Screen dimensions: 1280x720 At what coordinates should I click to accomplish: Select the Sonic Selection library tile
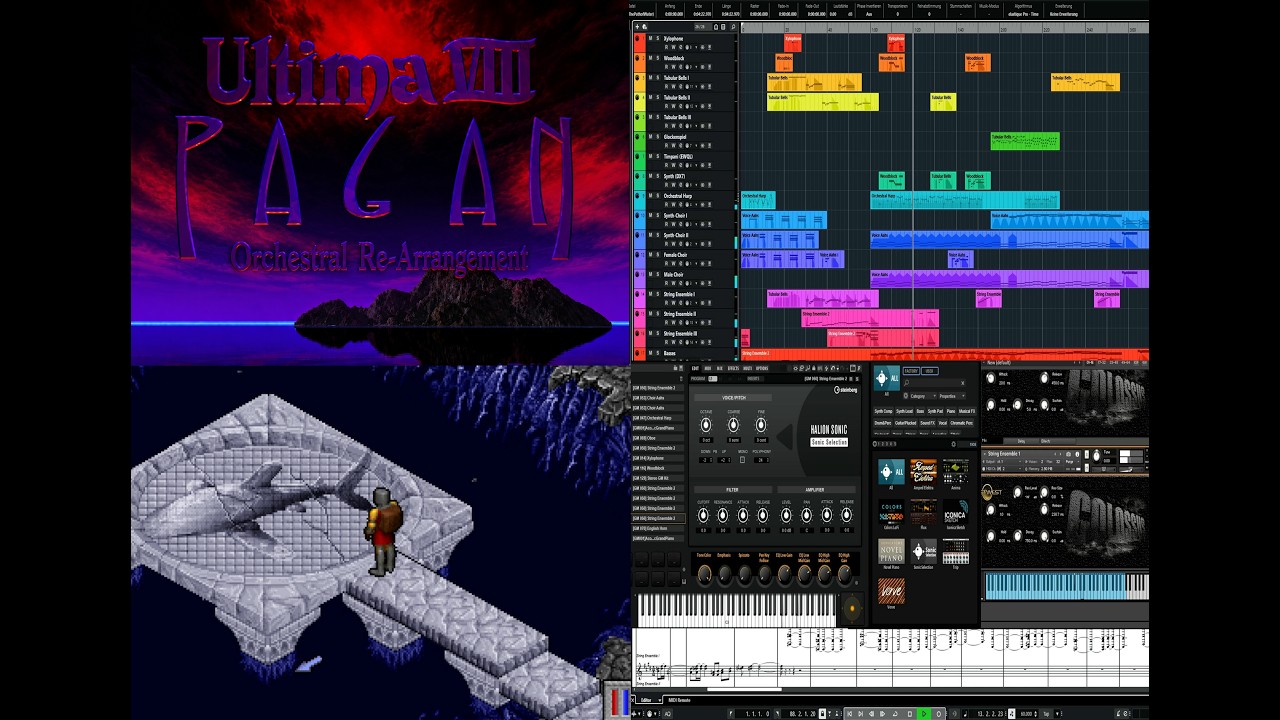923,553
